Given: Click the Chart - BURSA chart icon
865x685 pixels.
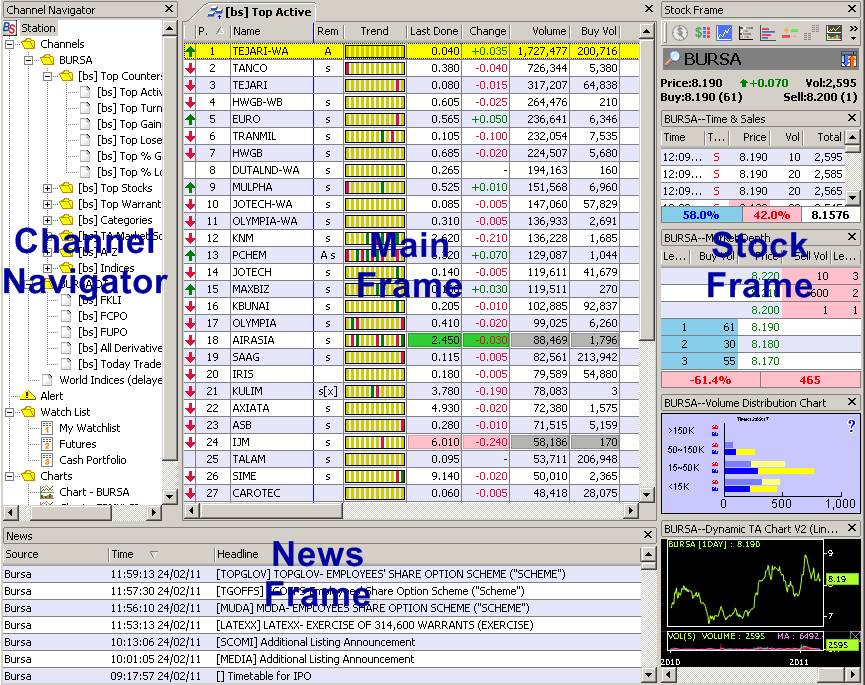Looking at the screenshot, I should [x=47, y=492].
